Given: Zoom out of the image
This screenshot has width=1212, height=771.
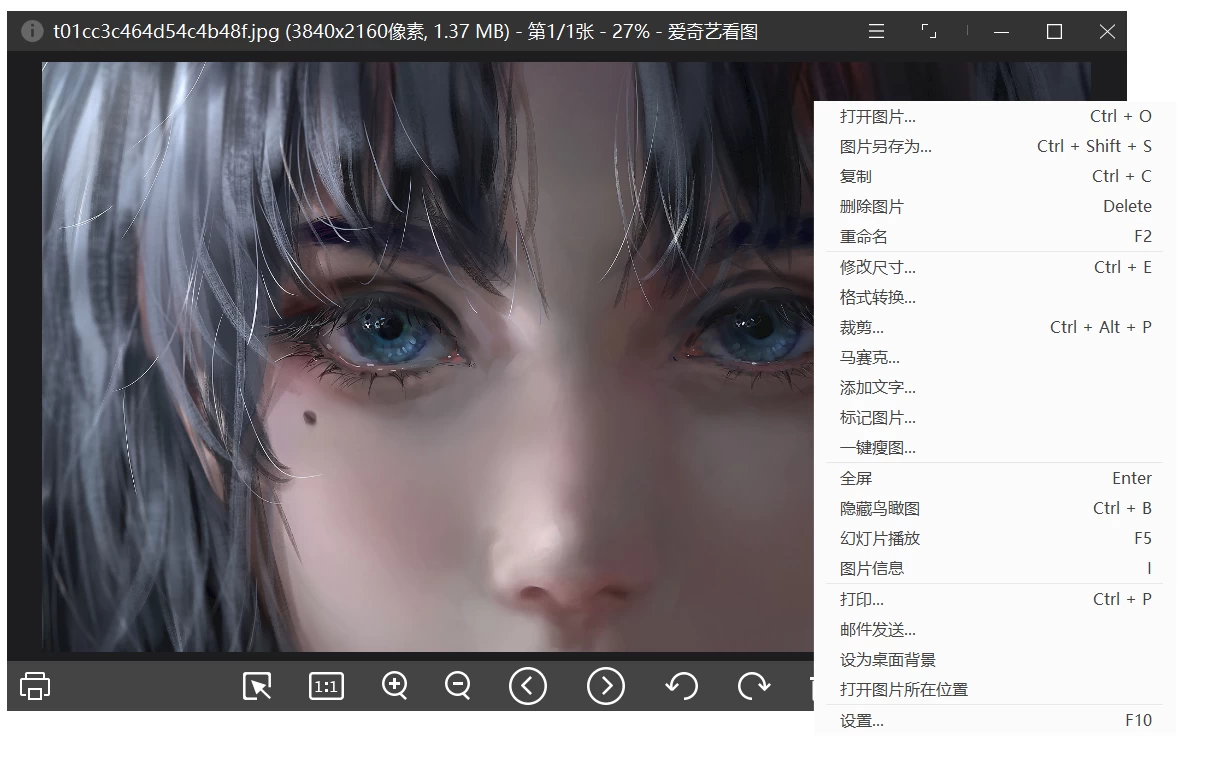Looking at the screenshot, I should [458, 686].
